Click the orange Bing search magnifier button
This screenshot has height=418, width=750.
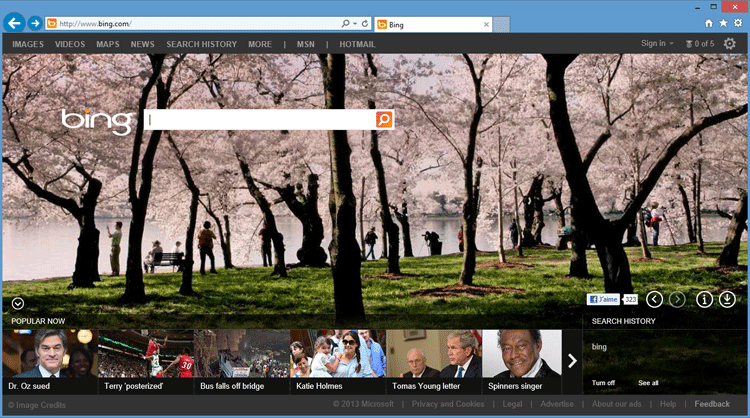pyautogui.click(x=384, y=120)
